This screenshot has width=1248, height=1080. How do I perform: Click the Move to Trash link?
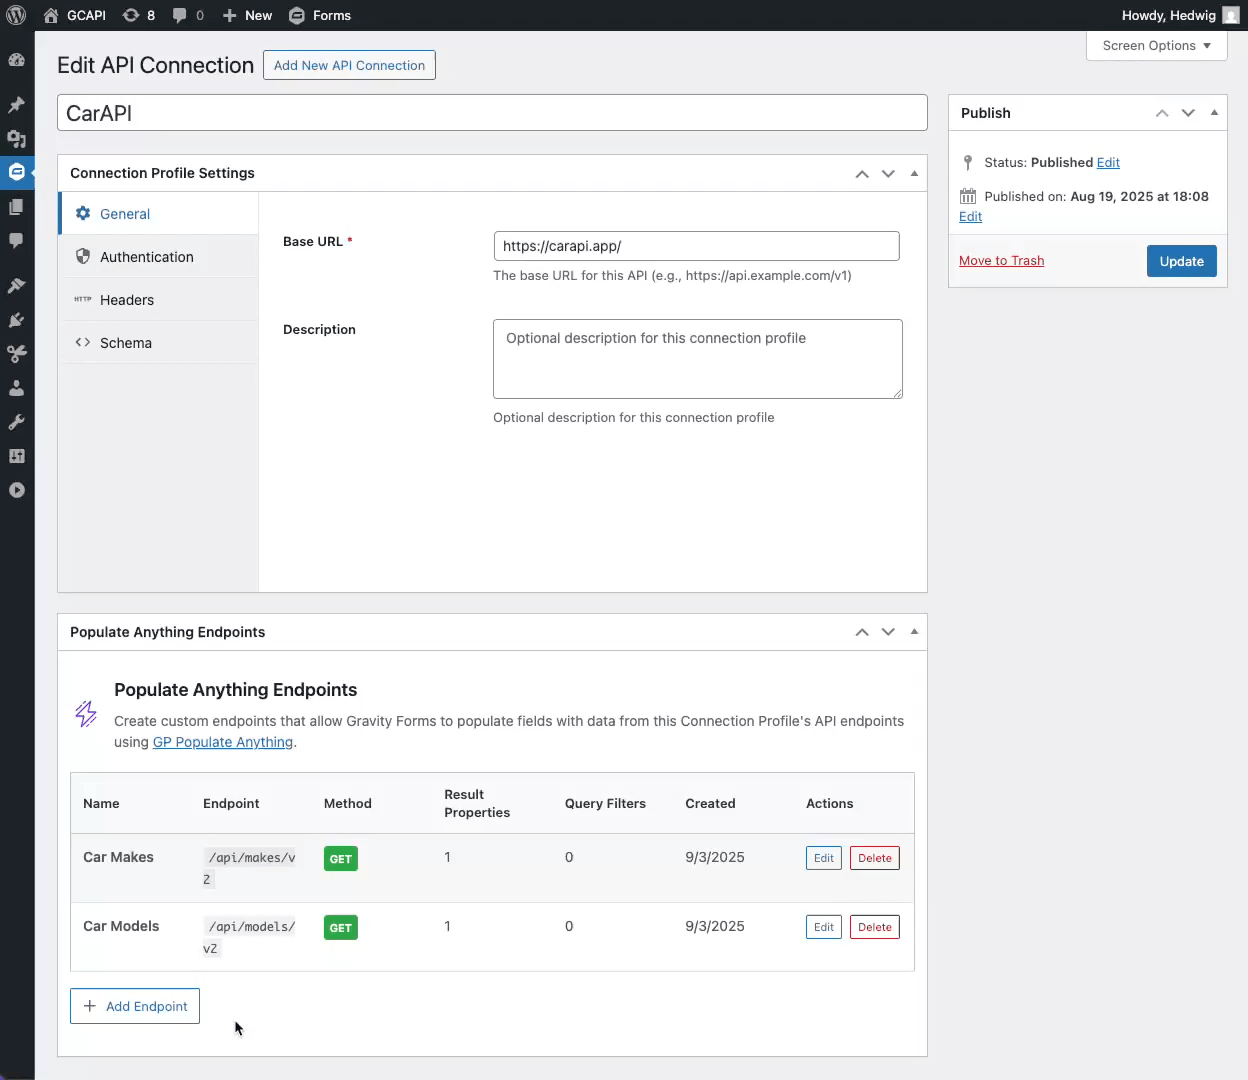tap(1001, 261)
